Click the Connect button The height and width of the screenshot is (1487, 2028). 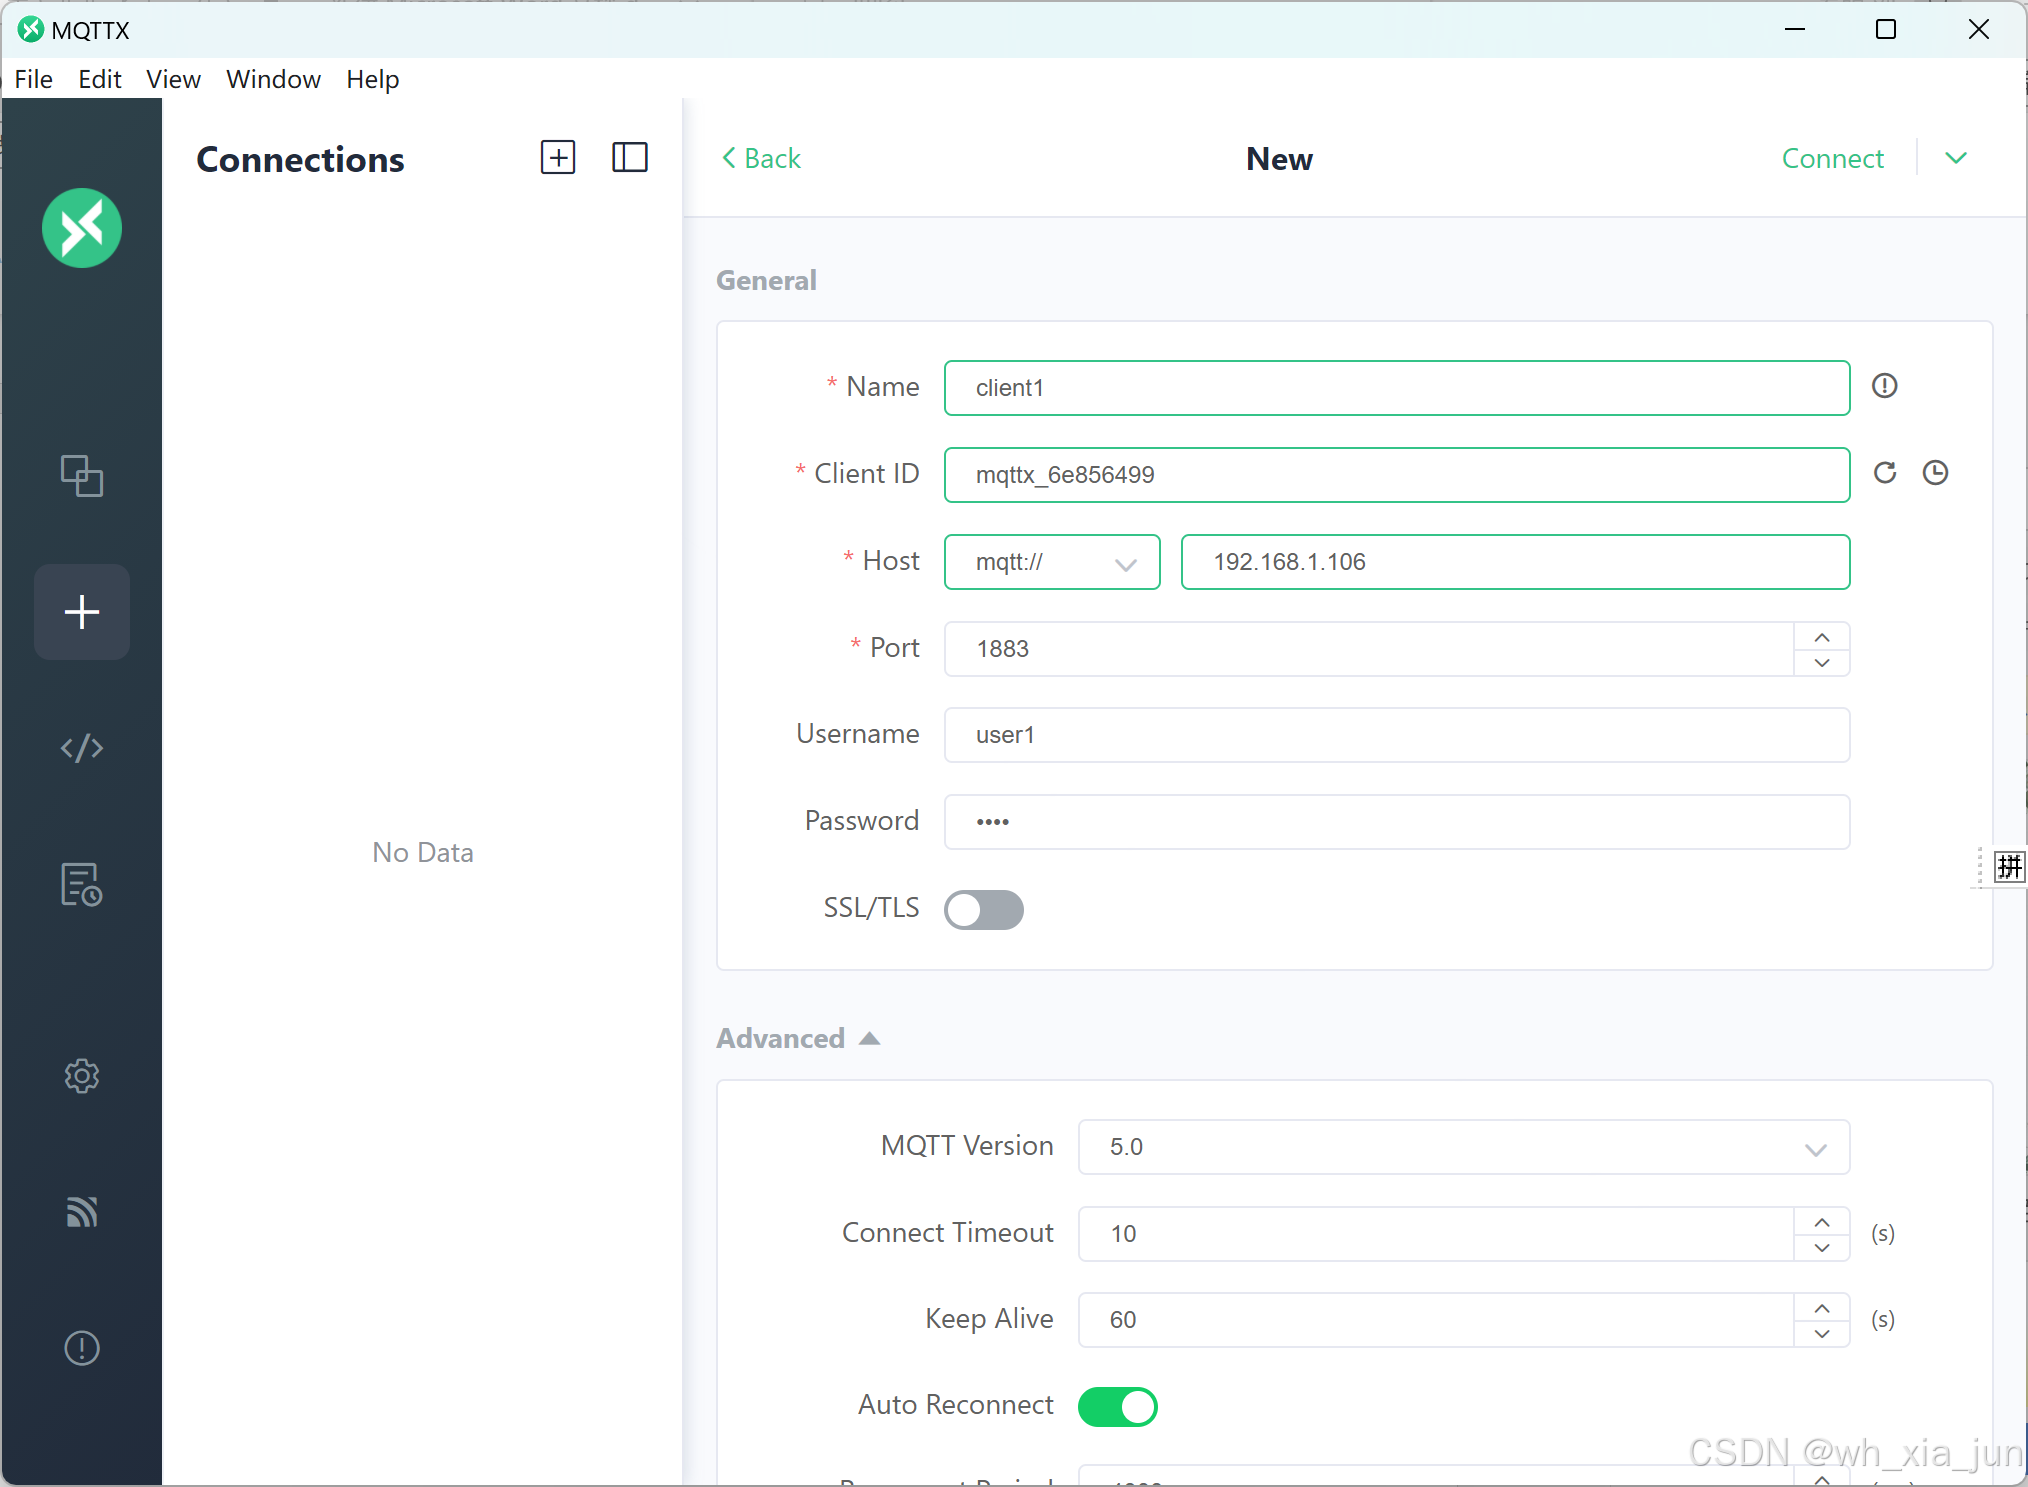click(1832, 158)
